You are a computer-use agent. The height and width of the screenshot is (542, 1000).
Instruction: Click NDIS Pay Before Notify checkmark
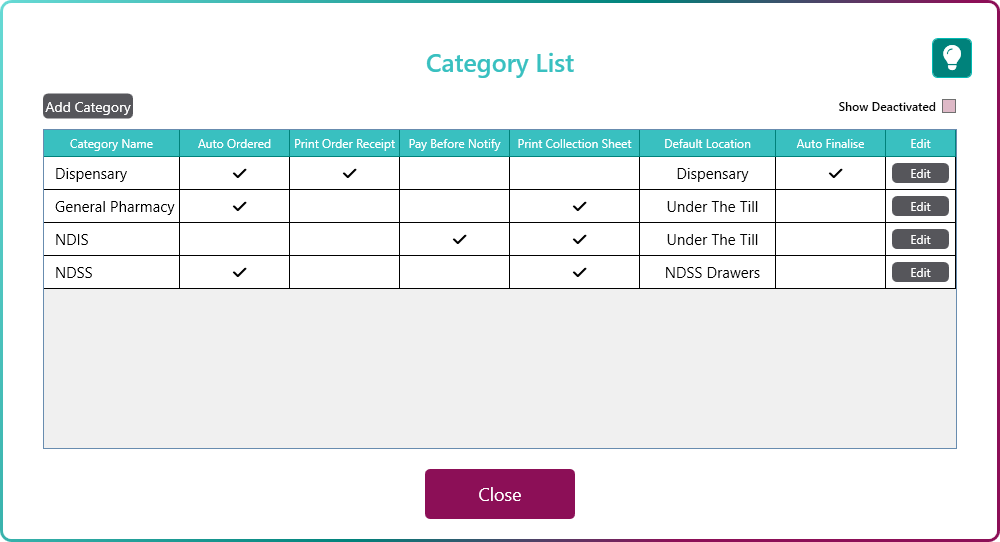459,240
